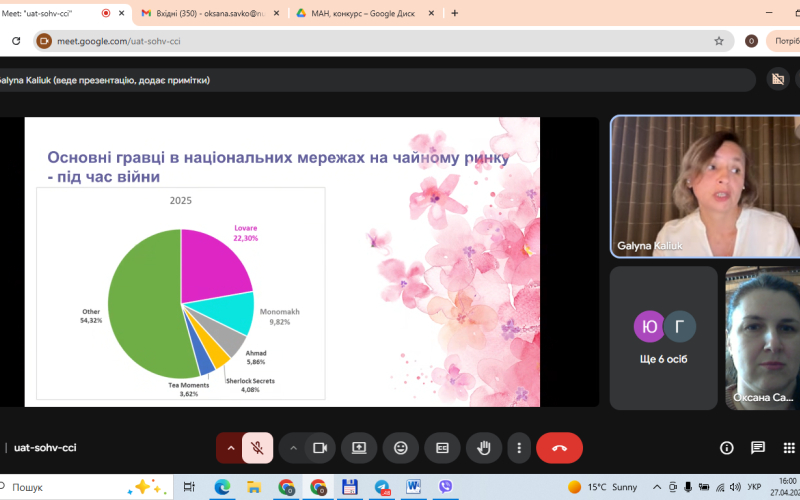The image size is (800, 500).
Task: Open Microsoft Edge from taskbar
Action: pyautogui.click(x=222, y=487)
